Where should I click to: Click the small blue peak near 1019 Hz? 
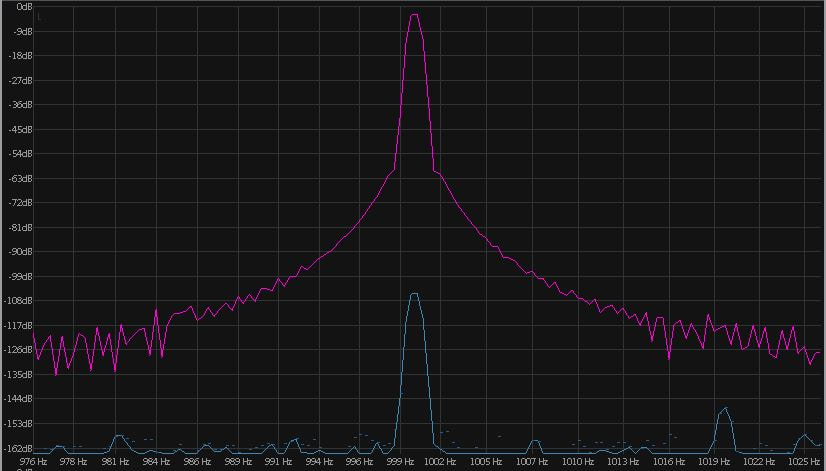click(x=724, y=408)
